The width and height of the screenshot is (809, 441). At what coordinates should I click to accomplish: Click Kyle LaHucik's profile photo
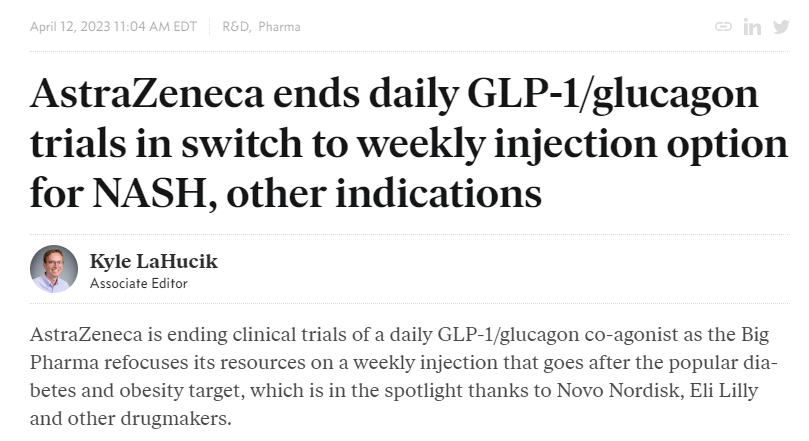(x=54, y=269)
